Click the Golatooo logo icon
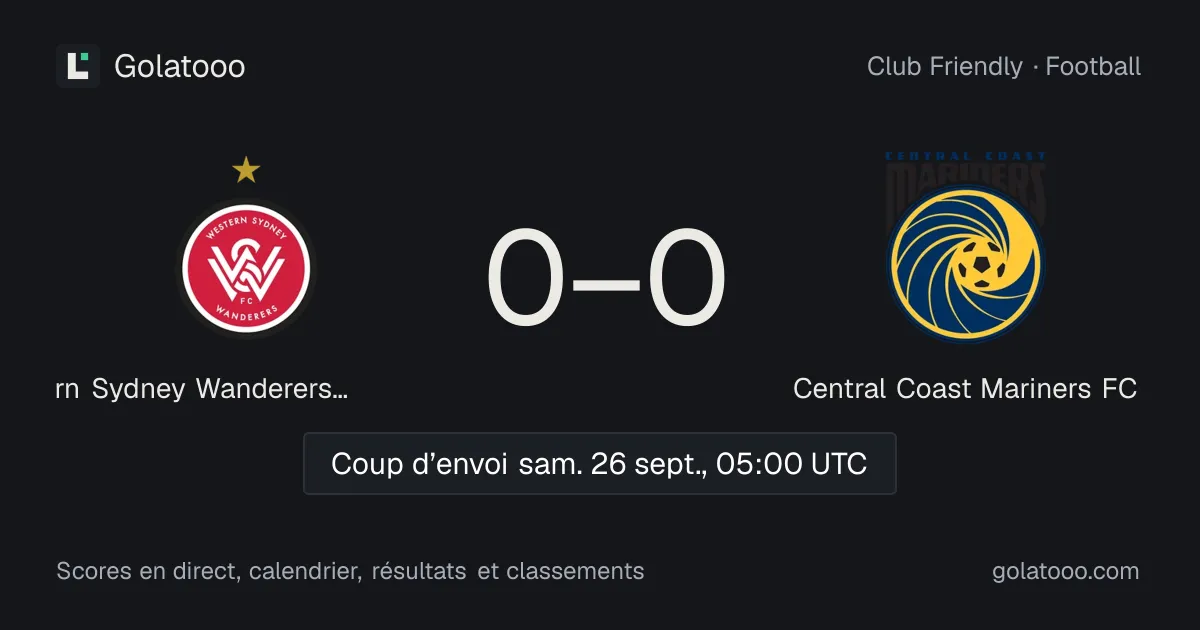The width and height of the screenshot is (1200, 630). point(78,66)
